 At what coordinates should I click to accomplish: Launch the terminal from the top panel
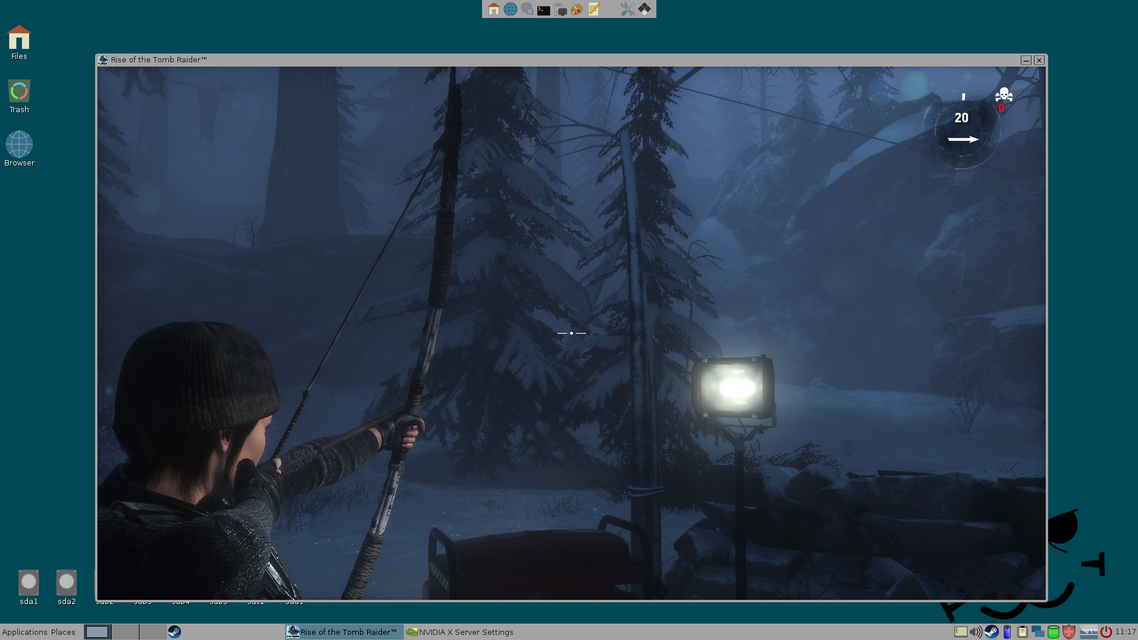(544, 9)
